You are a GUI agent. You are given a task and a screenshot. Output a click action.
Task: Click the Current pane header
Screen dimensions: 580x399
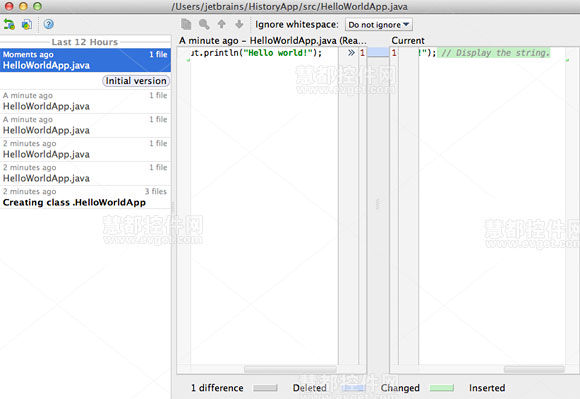[408, 40]
